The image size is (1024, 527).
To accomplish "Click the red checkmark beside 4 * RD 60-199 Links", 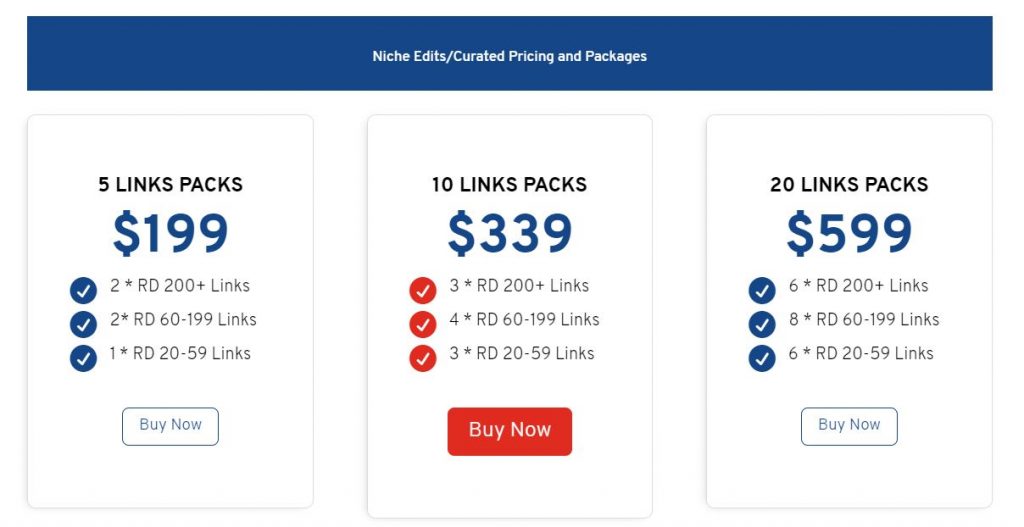I will tap(423, 325).
